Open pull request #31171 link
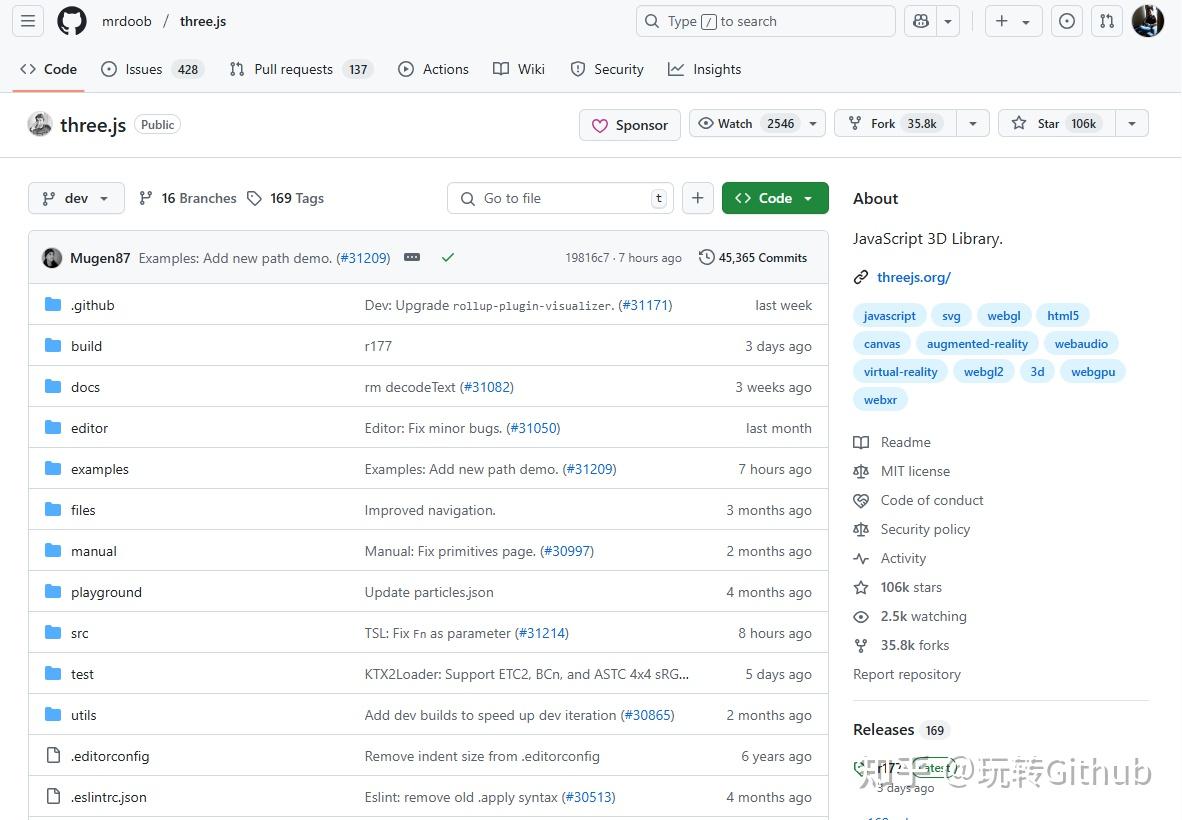This screenshot has width=1182, height=820. [645, 305]
